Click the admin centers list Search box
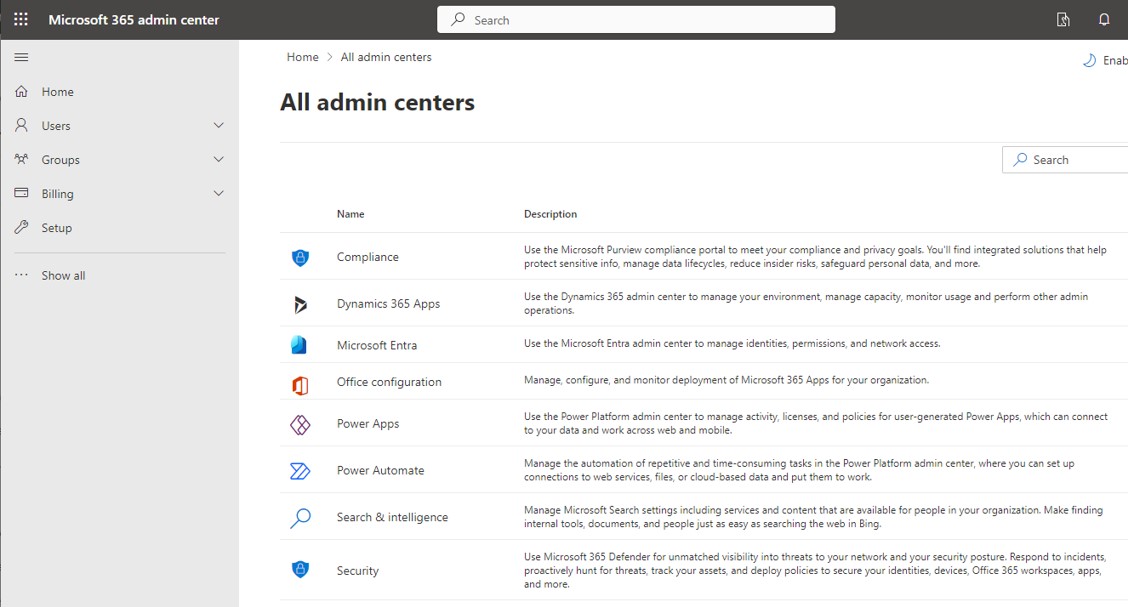 point(1065,160)
